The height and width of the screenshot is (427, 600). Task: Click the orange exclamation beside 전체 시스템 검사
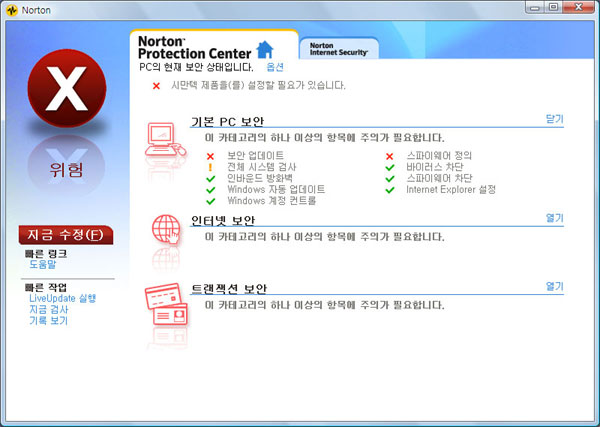[210, 167]
